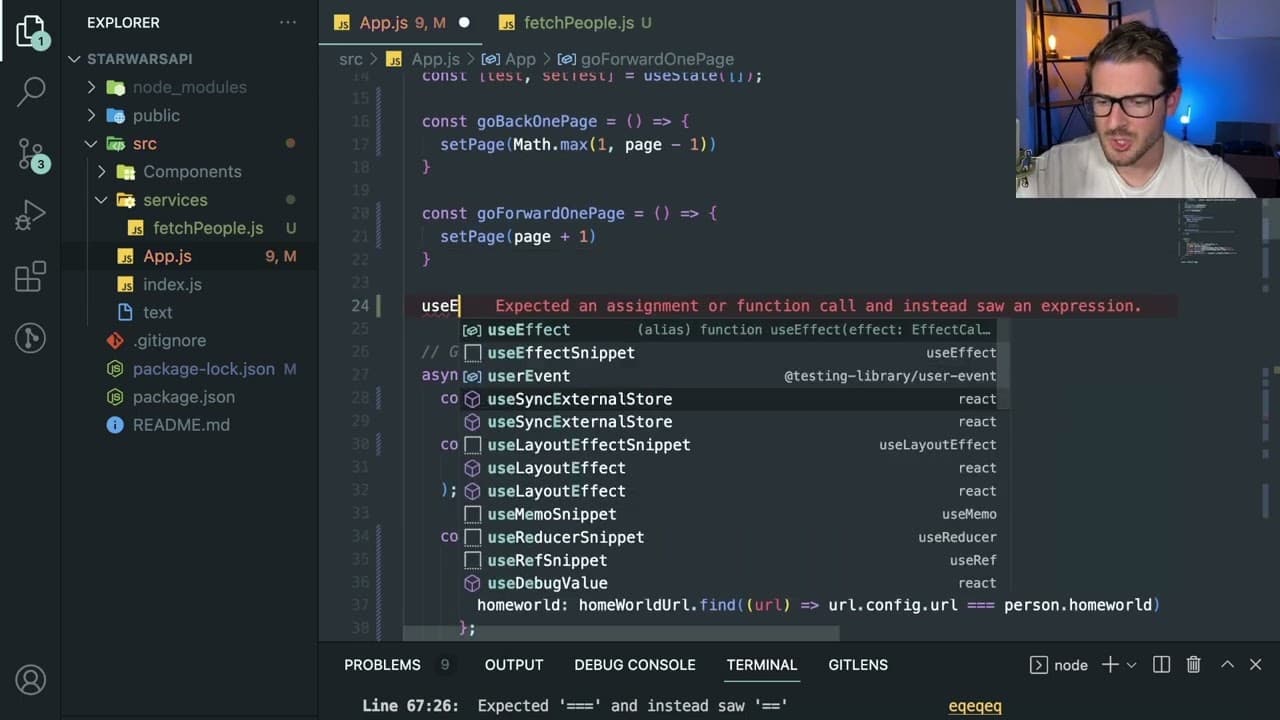Collapse the src folder

pyautogui.click(x=92, y=144)
